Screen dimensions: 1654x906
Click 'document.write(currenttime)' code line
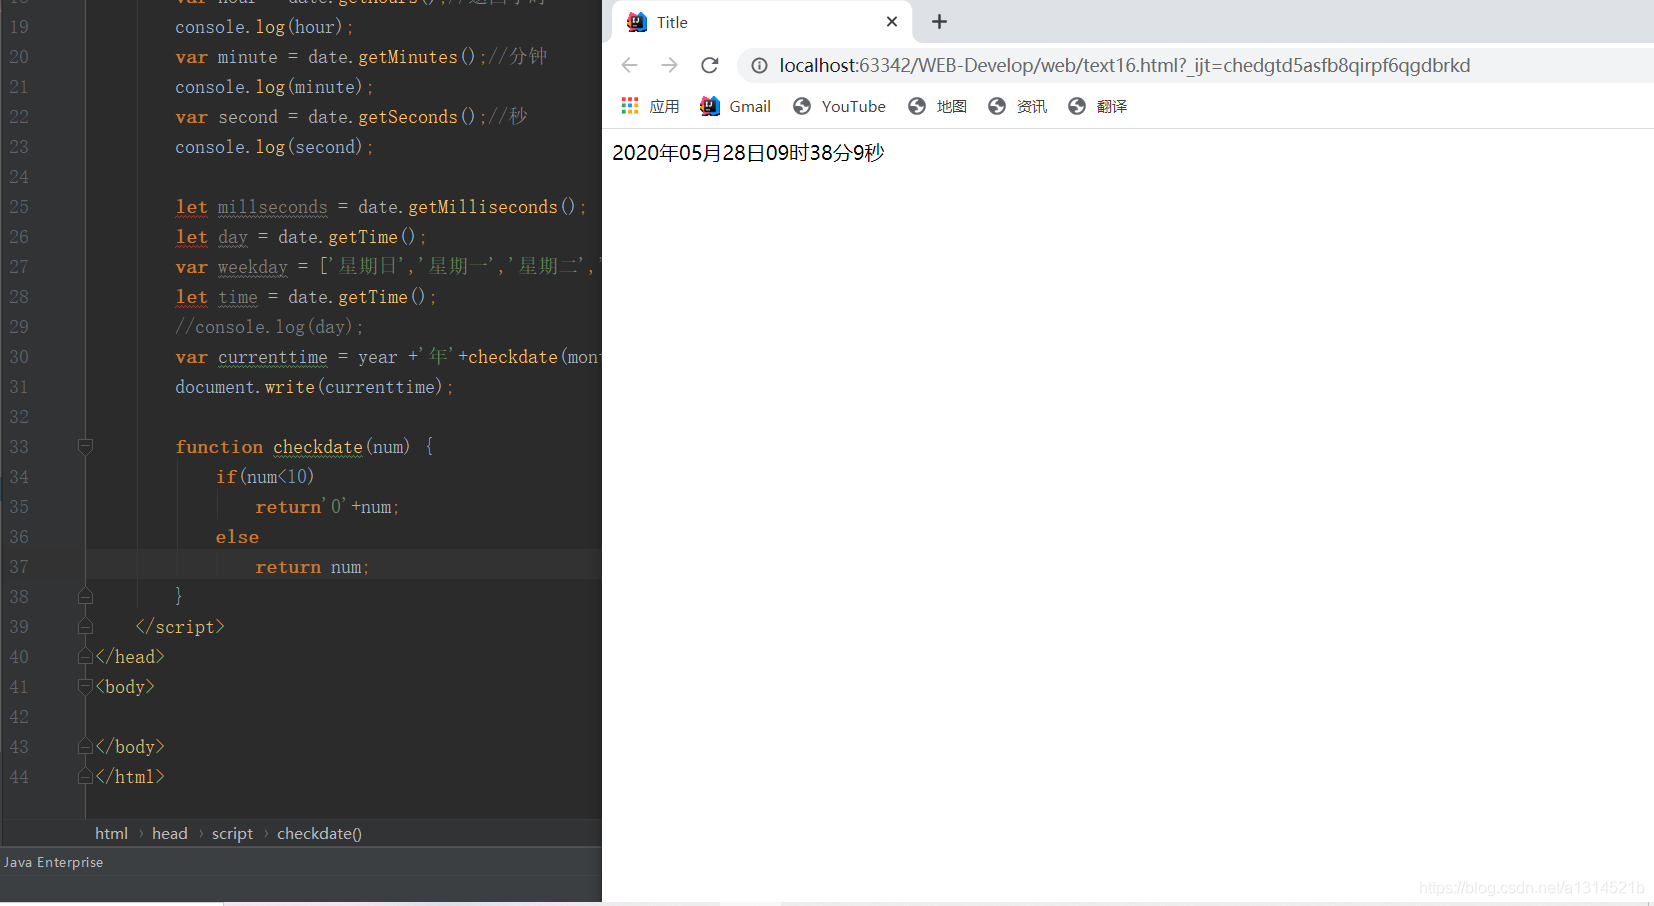(x=314, y=387)
